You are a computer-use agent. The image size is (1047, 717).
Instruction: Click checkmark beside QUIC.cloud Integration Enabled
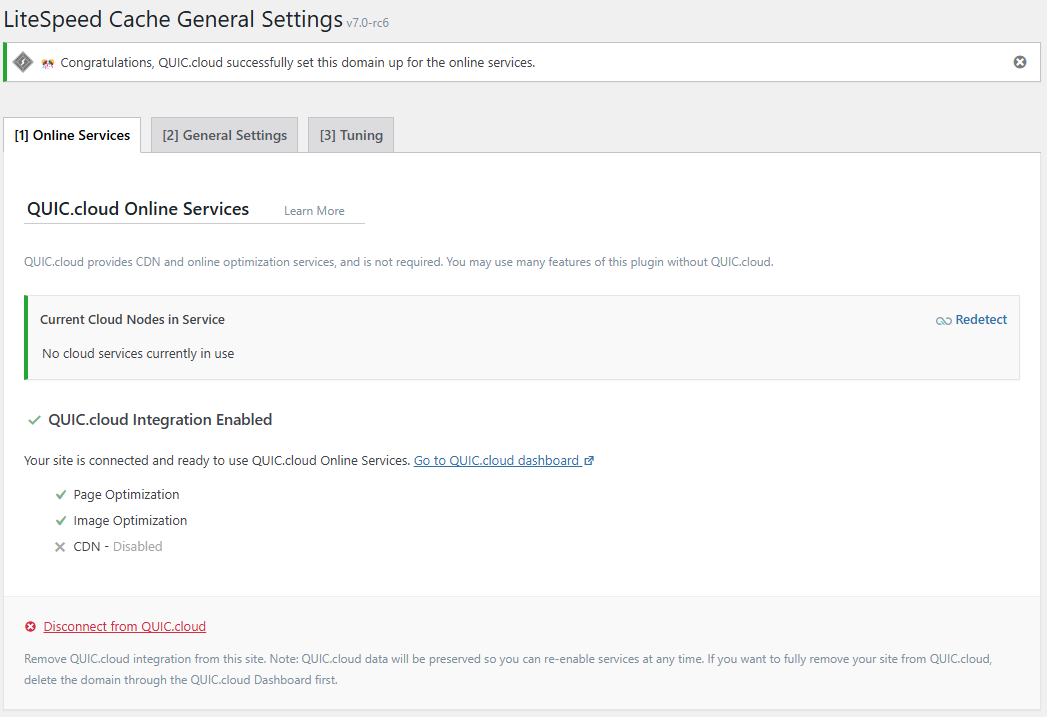tap(35, 421)
